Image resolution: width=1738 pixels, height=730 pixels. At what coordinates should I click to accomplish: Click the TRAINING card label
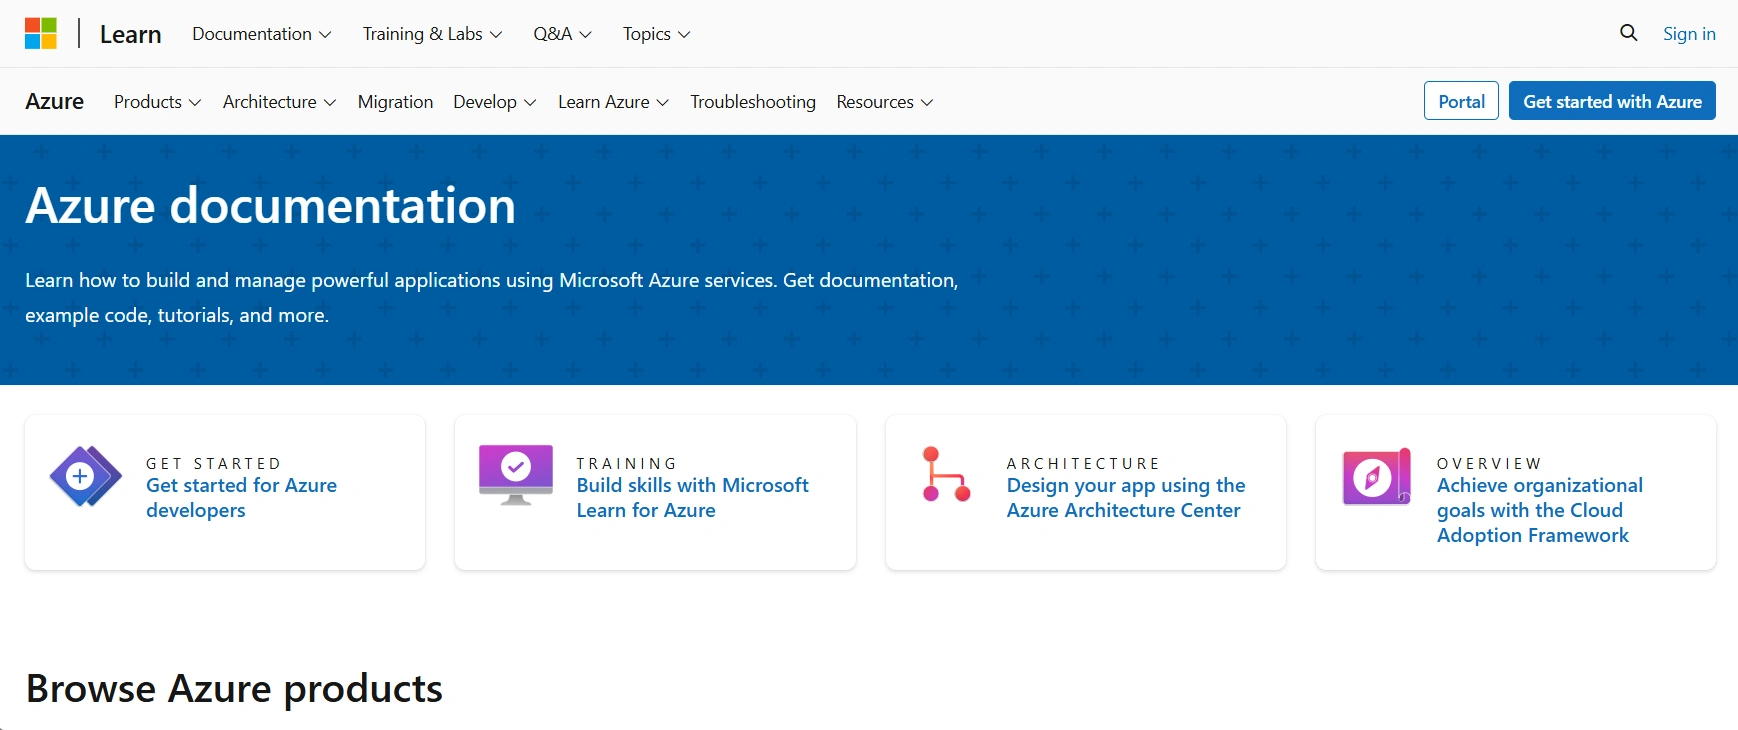coord(627,464)
